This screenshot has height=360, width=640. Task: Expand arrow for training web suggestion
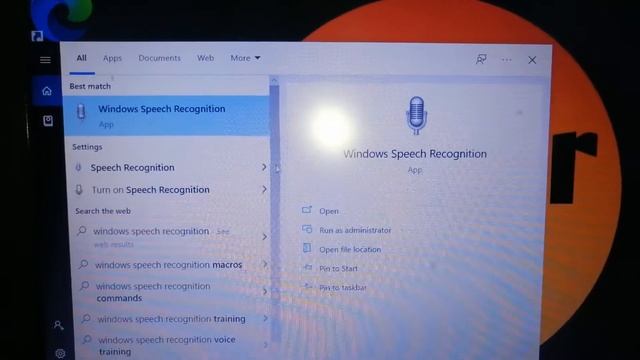(266, 318)
